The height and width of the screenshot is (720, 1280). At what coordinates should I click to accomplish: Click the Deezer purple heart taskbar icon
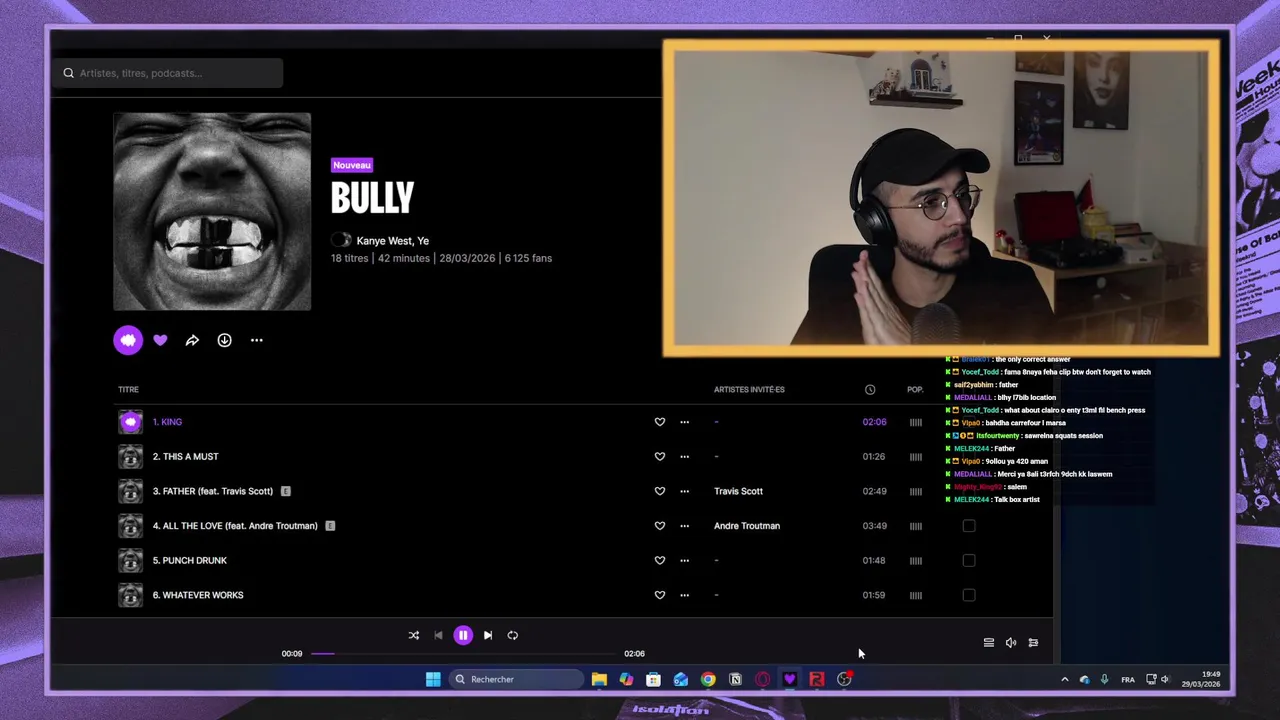tap(790, 679)
